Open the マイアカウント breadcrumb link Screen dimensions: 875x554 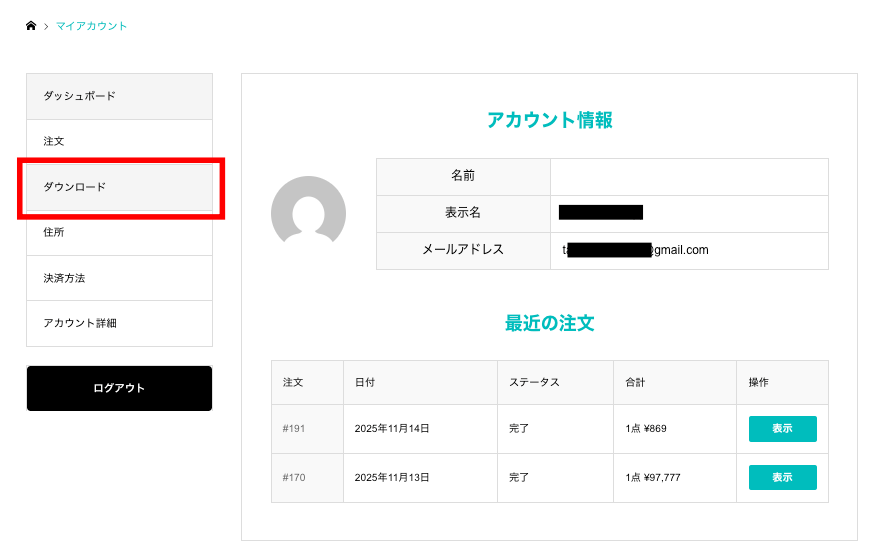tap(91, 26)
